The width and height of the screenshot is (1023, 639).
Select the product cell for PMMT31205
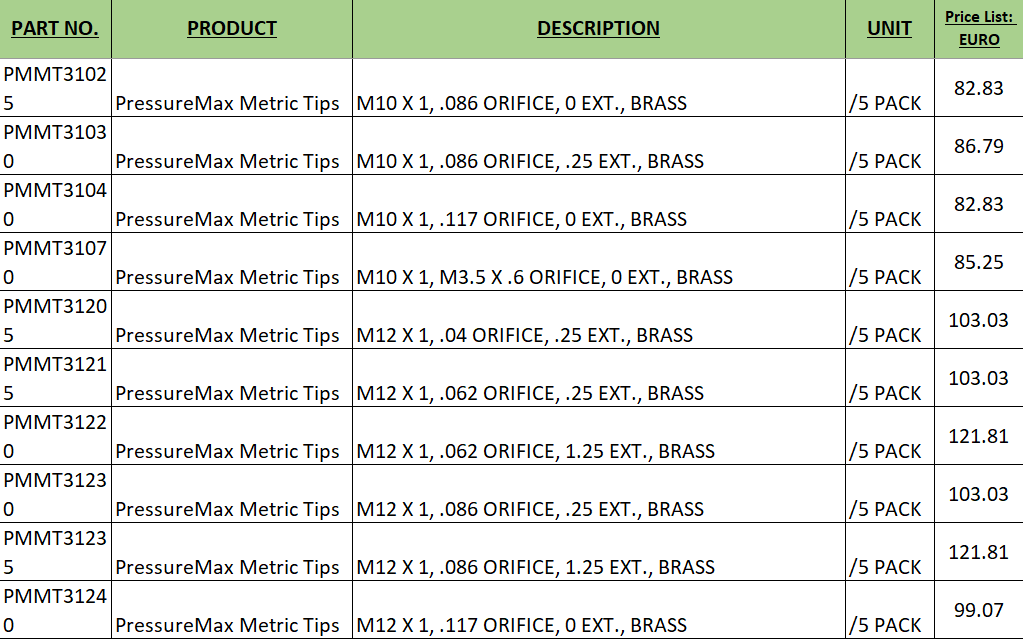point(232,320)
